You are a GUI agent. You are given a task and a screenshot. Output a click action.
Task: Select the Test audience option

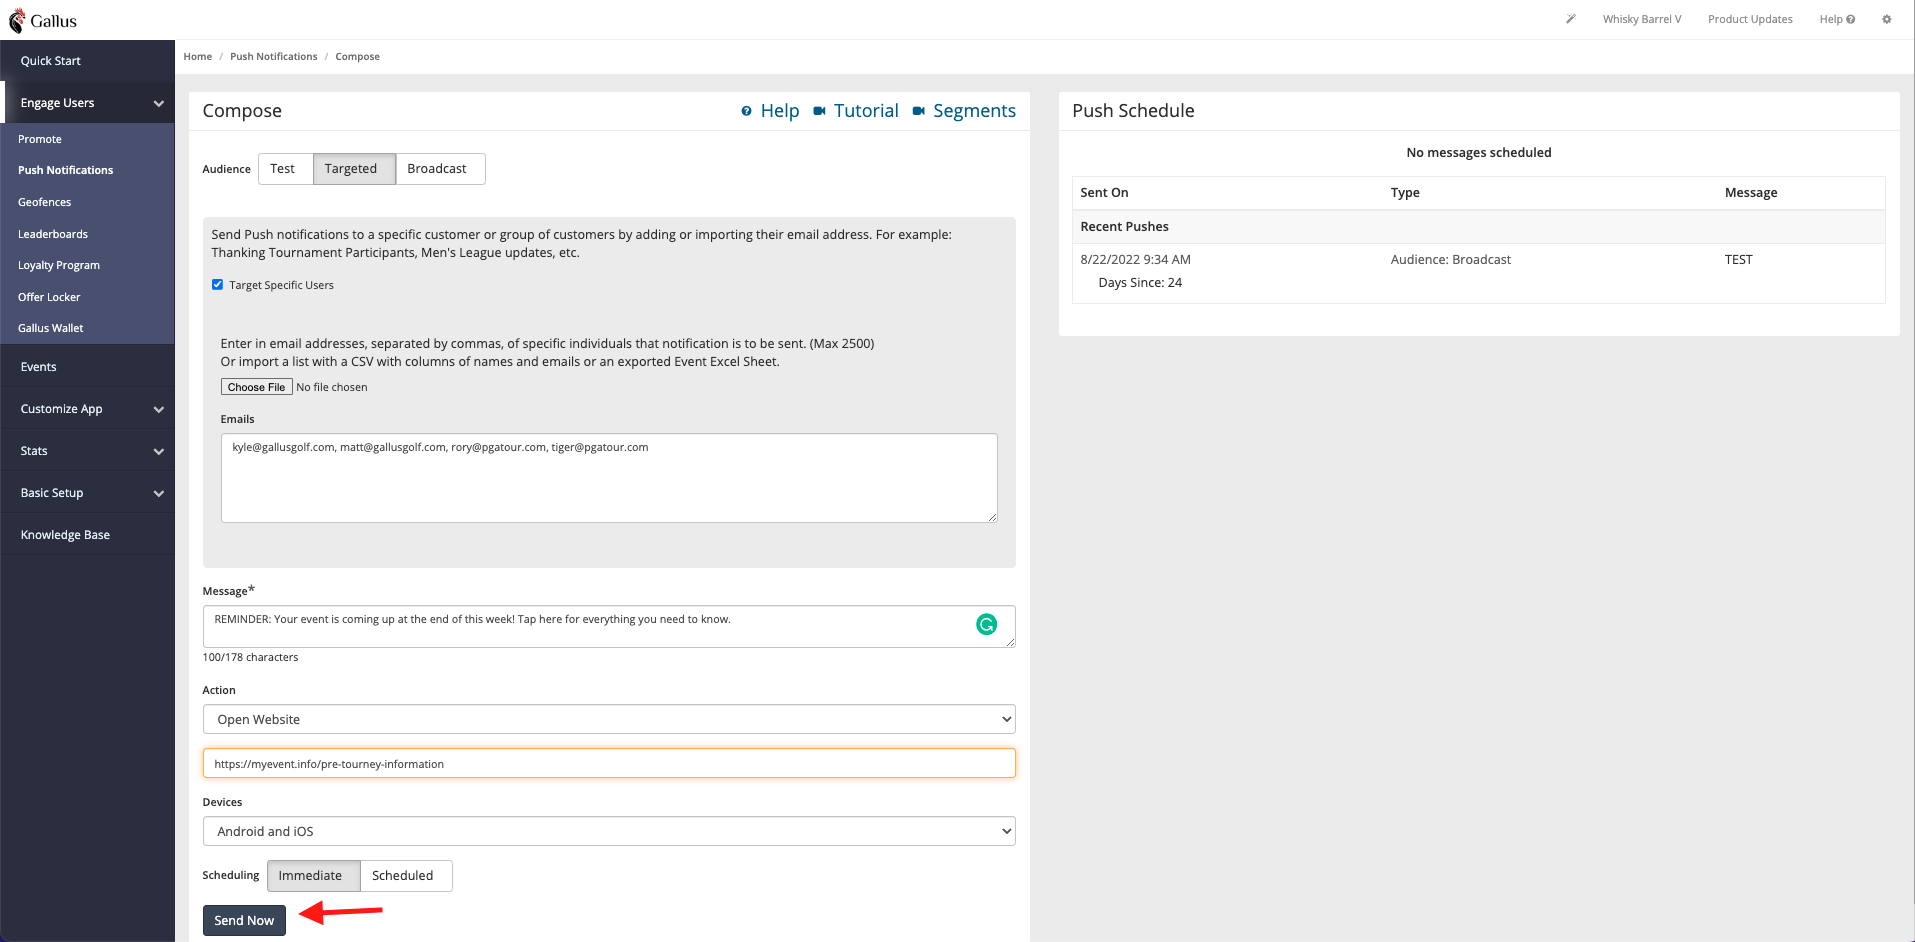pyautogui.click(x=285, y=169)
